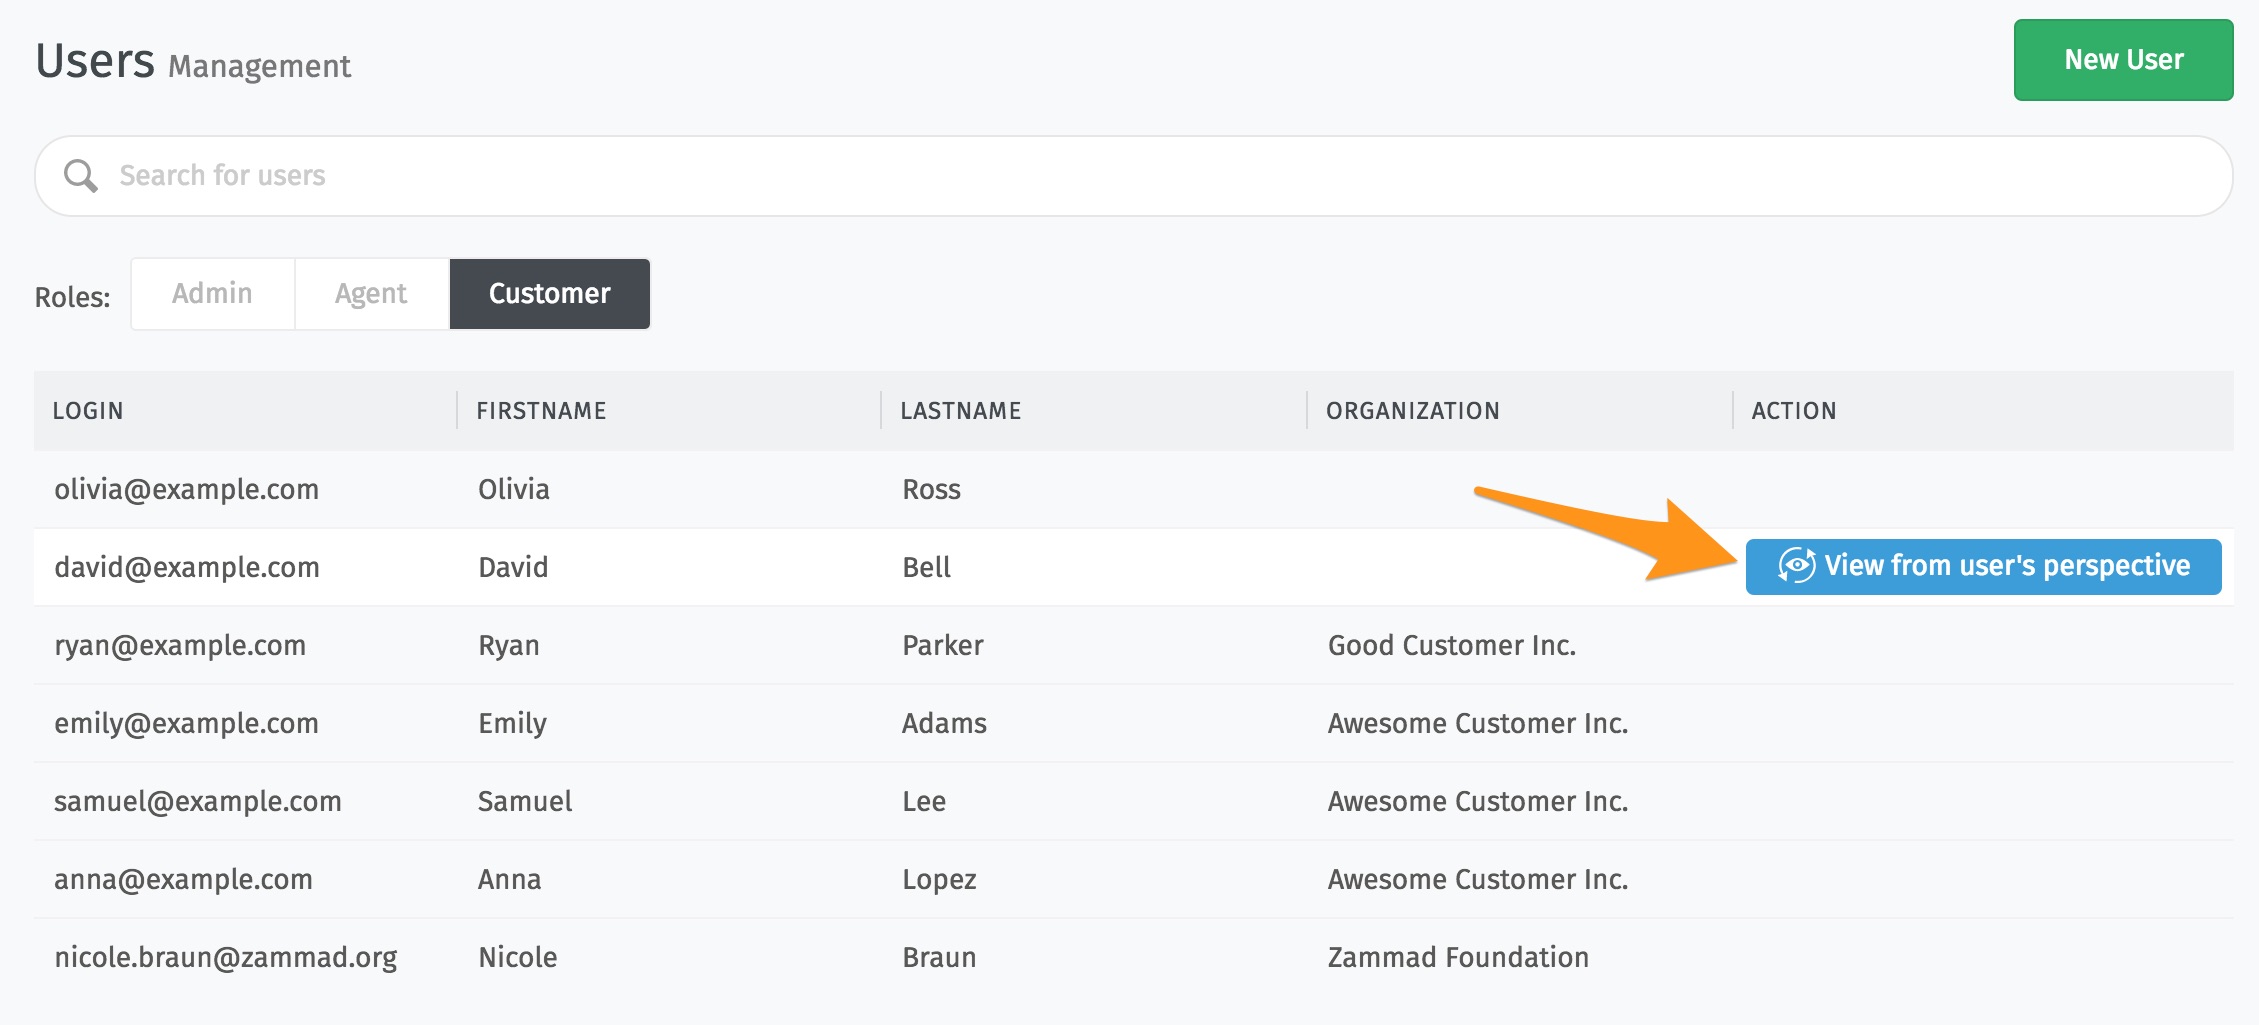The height and width of the screenshot is (1025, 2259).
Task: Open user david@example.com
Action: (187, 567)
